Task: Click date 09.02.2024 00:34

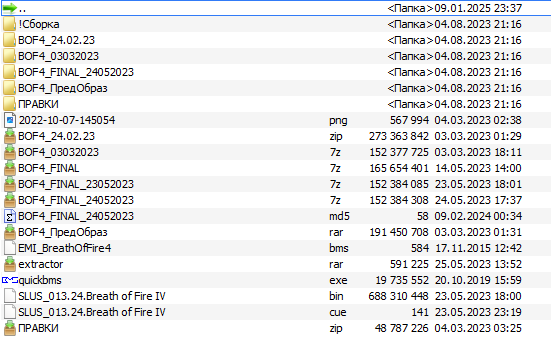Action: click(478, 216)
